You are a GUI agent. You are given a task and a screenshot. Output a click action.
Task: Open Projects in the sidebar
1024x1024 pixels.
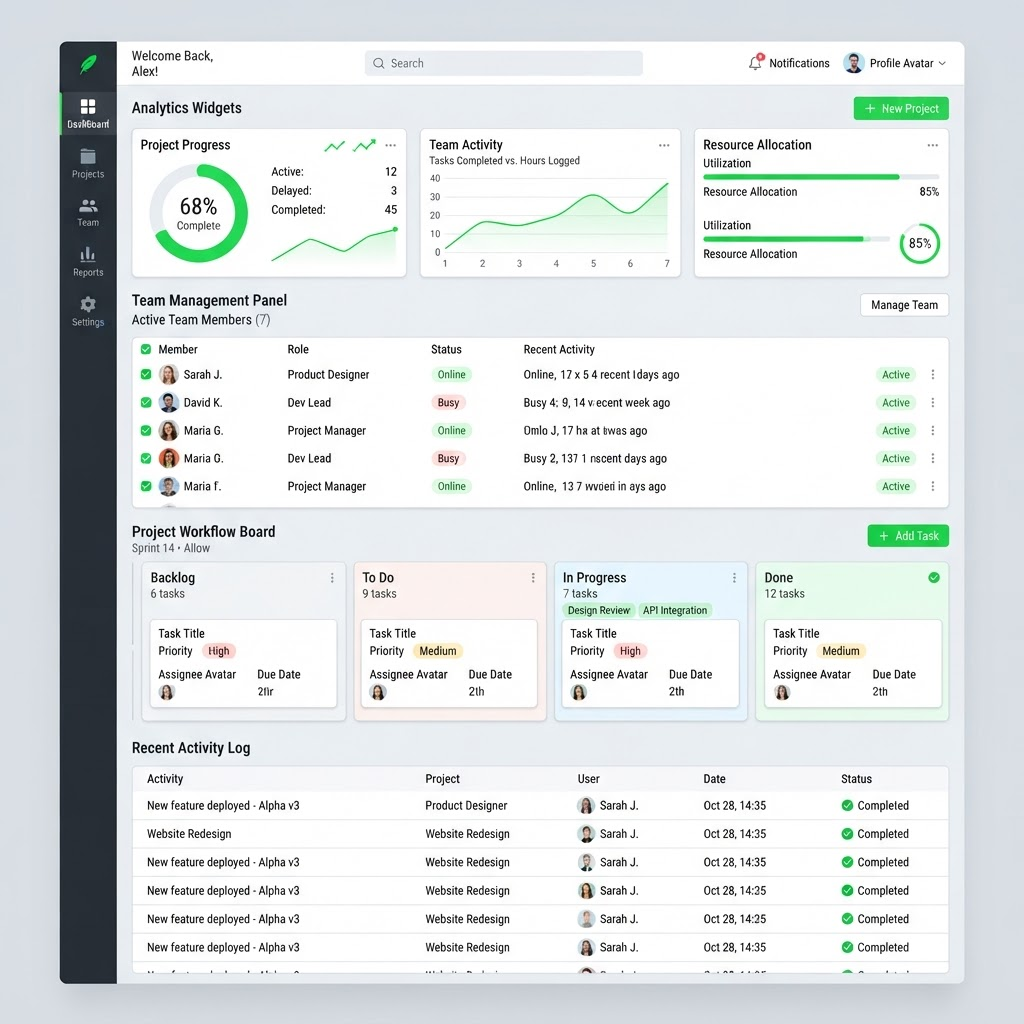click(x=88, y=163)
